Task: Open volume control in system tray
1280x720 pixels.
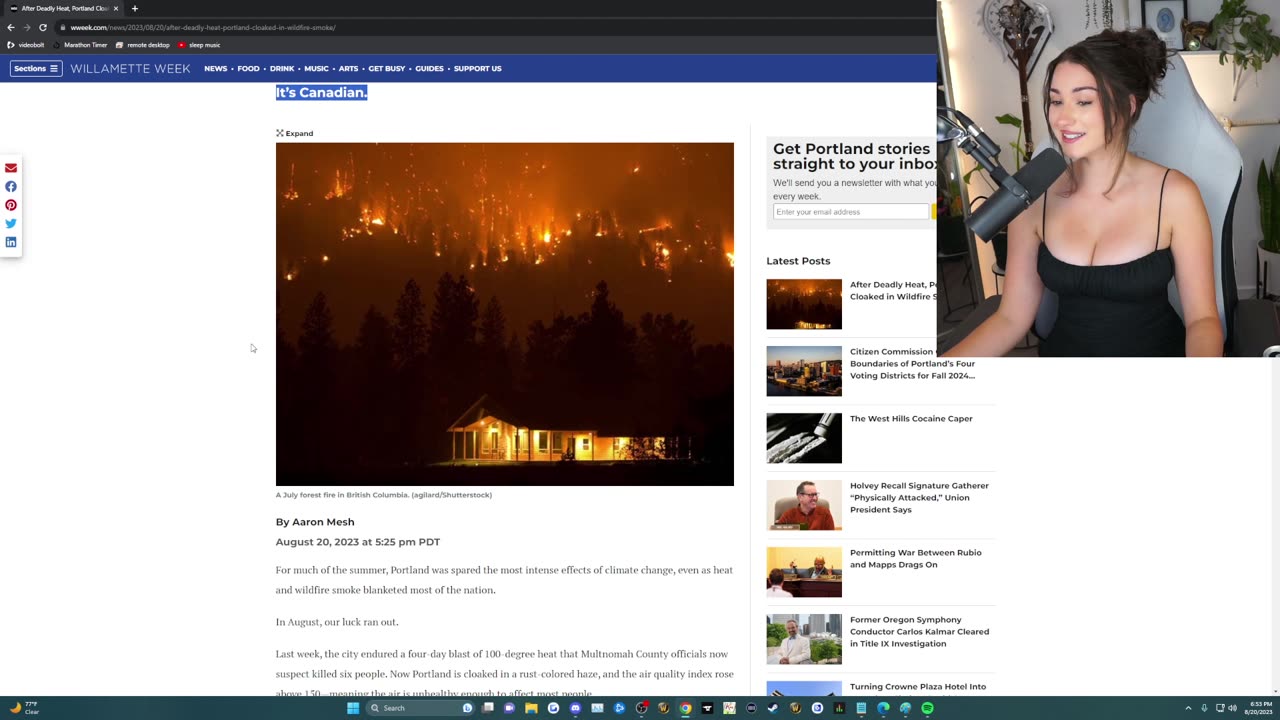Action: 1232,708
